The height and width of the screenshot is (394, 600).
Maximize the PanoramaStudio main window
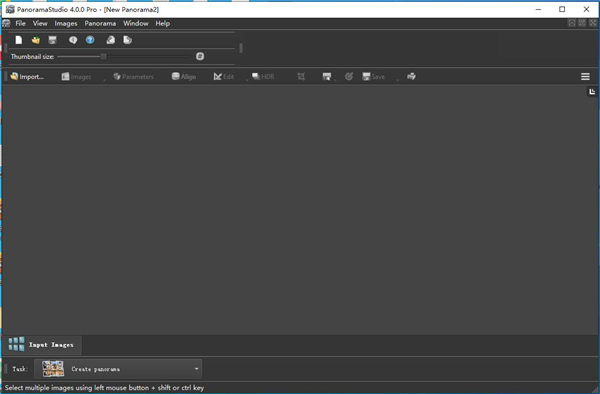pyautogui.click(x=562, y=9)
